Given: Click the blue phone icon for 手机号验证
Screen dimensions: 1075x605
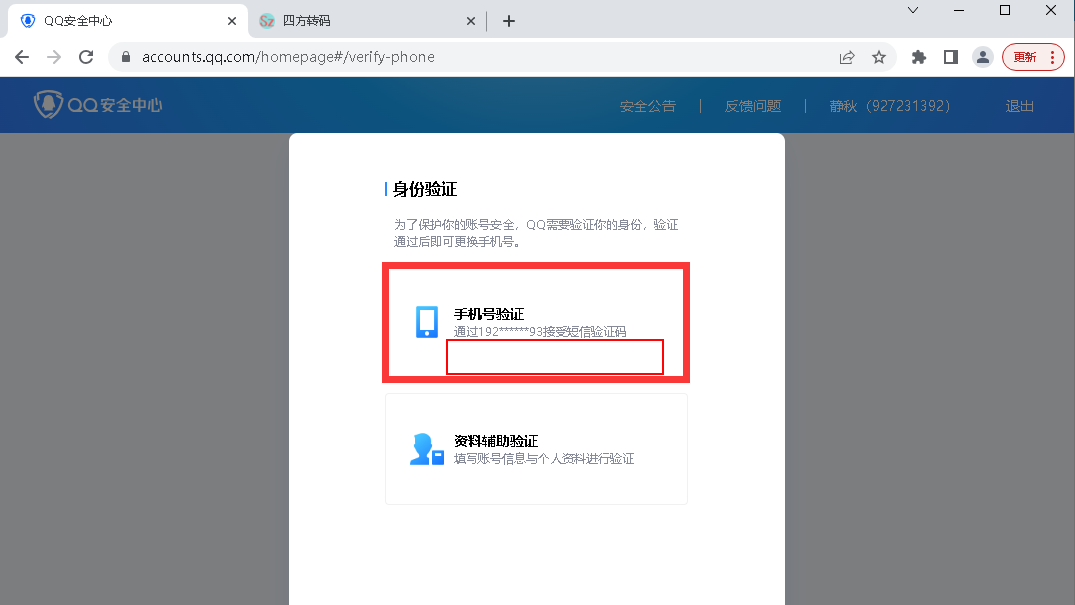Looking at the screenshot, I should pos(427,322).
